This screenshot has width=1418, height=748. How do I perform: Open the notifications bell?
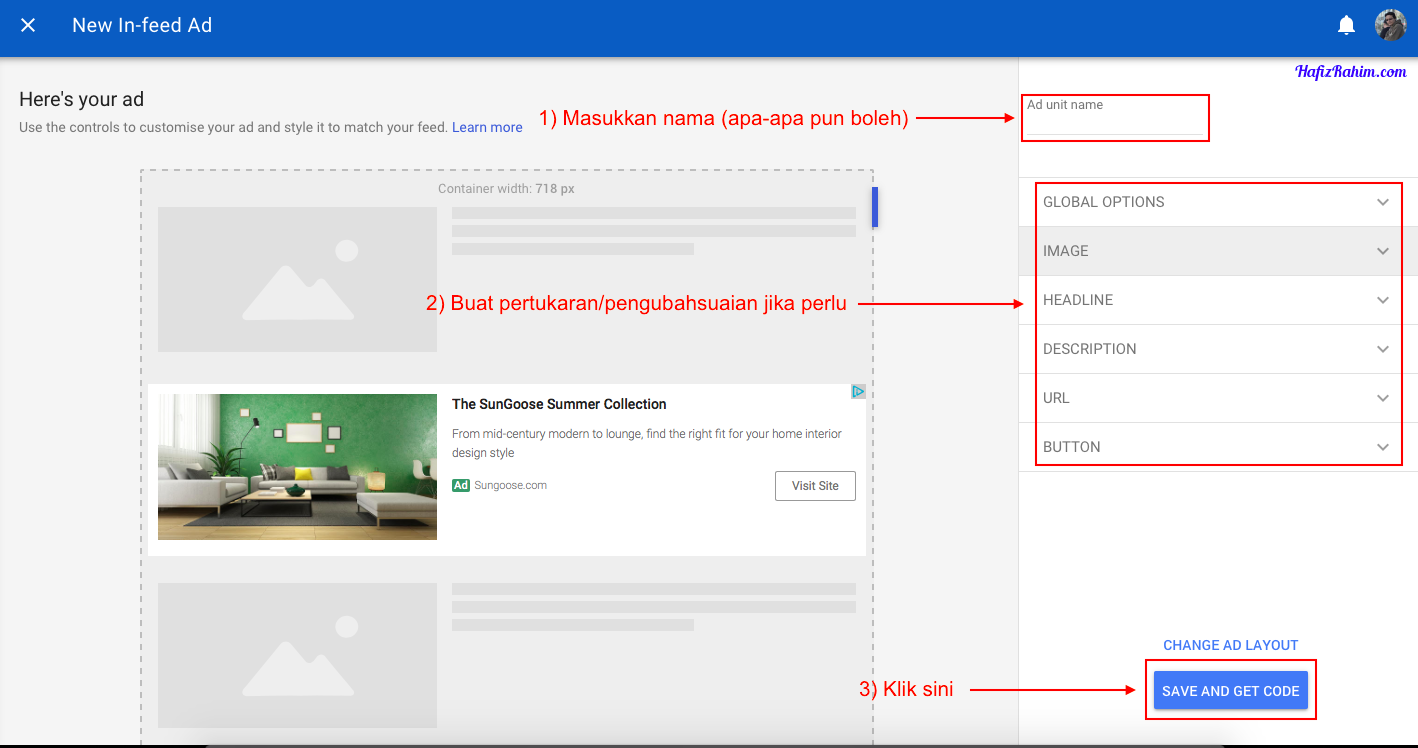(1347, 25)
